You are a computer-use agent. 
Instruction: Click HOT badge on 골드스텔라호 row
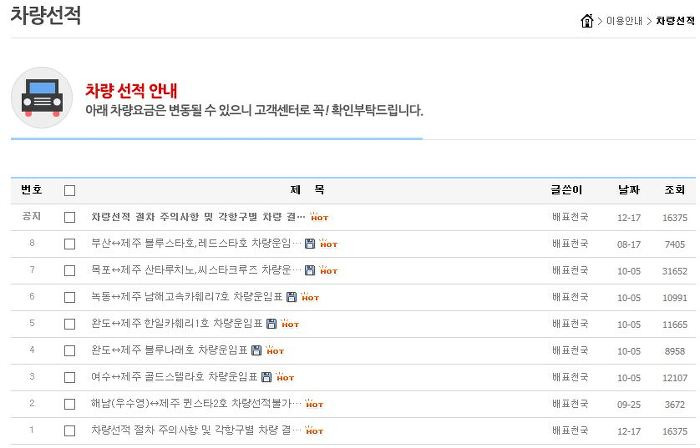(285, 377)
